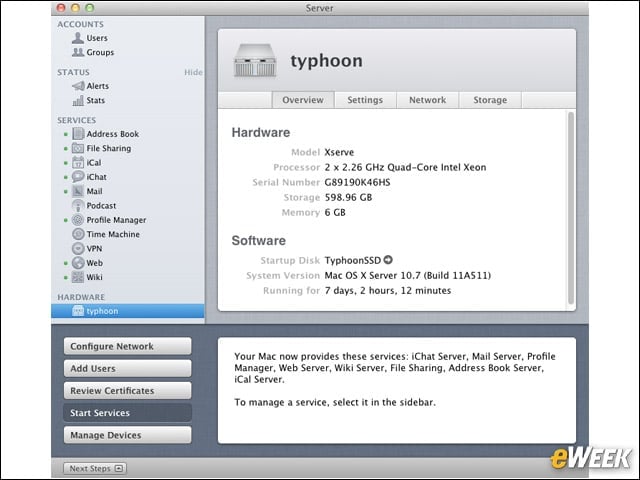The image size is (640, 480).
Task: Click the Stats bar chart icon
Action: pos(78,100)
